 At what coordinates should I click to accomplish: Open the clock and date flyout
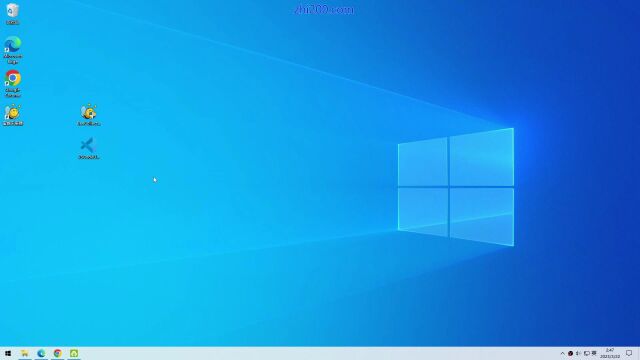click(x=610, y=353)
